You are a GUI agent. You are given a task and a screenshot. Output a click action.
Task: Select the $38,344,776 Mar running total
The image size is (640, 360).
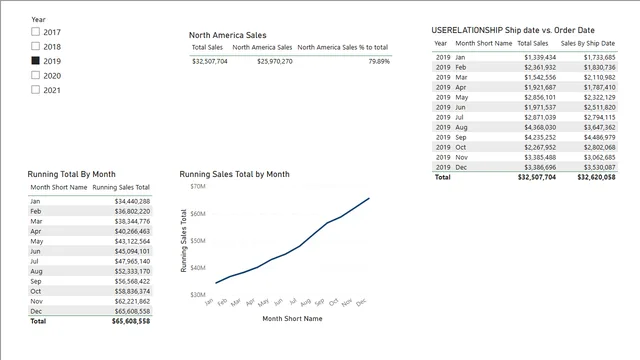tap(132, 221)
